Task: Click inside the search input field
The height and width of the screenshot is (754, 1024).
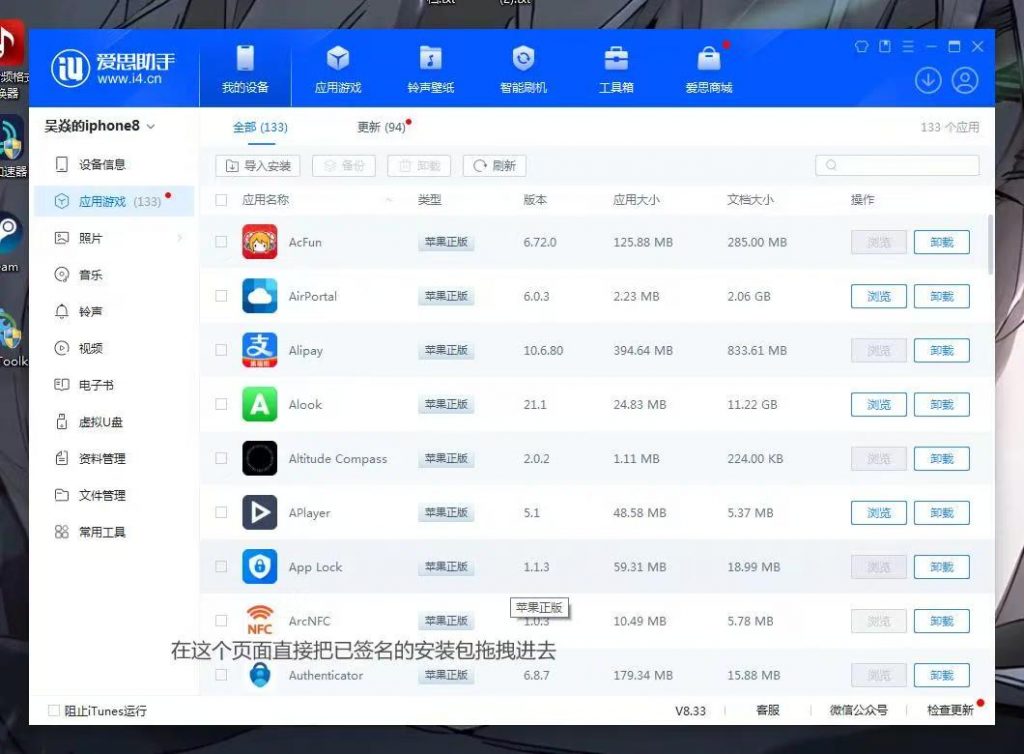Action: pos(895,164)
